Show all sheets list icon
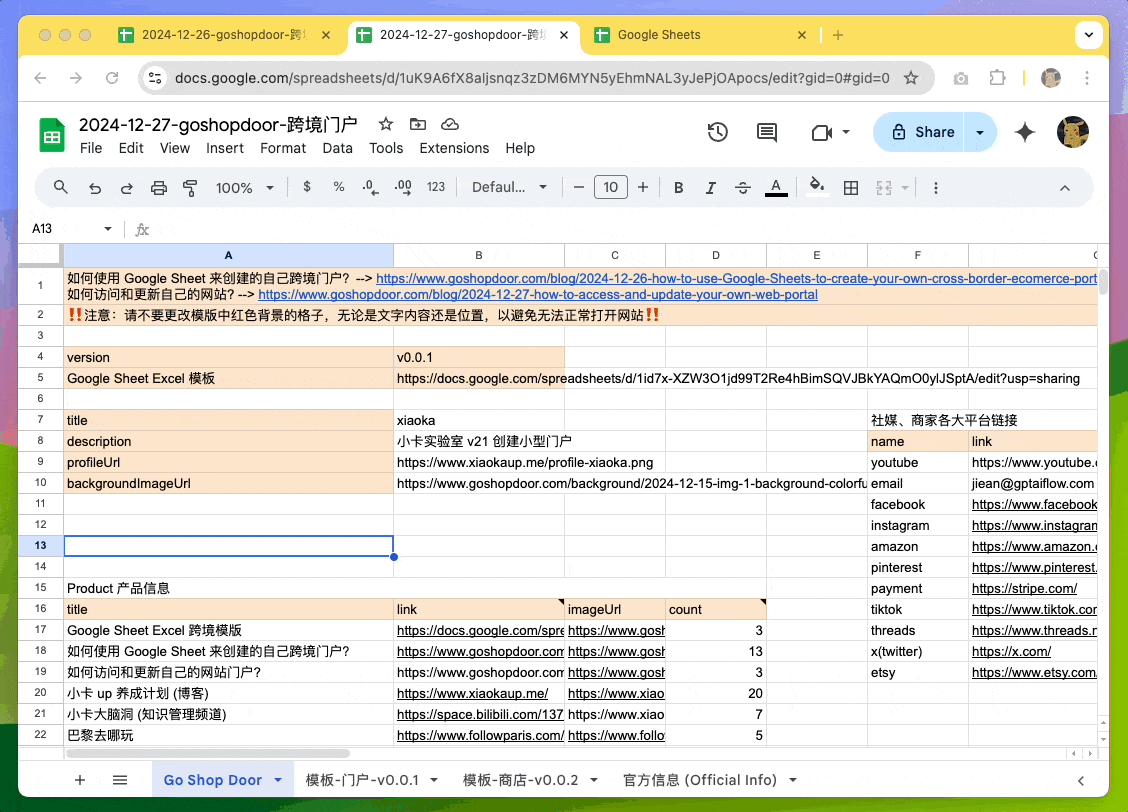1128x812 pixels. pos(120,780)
